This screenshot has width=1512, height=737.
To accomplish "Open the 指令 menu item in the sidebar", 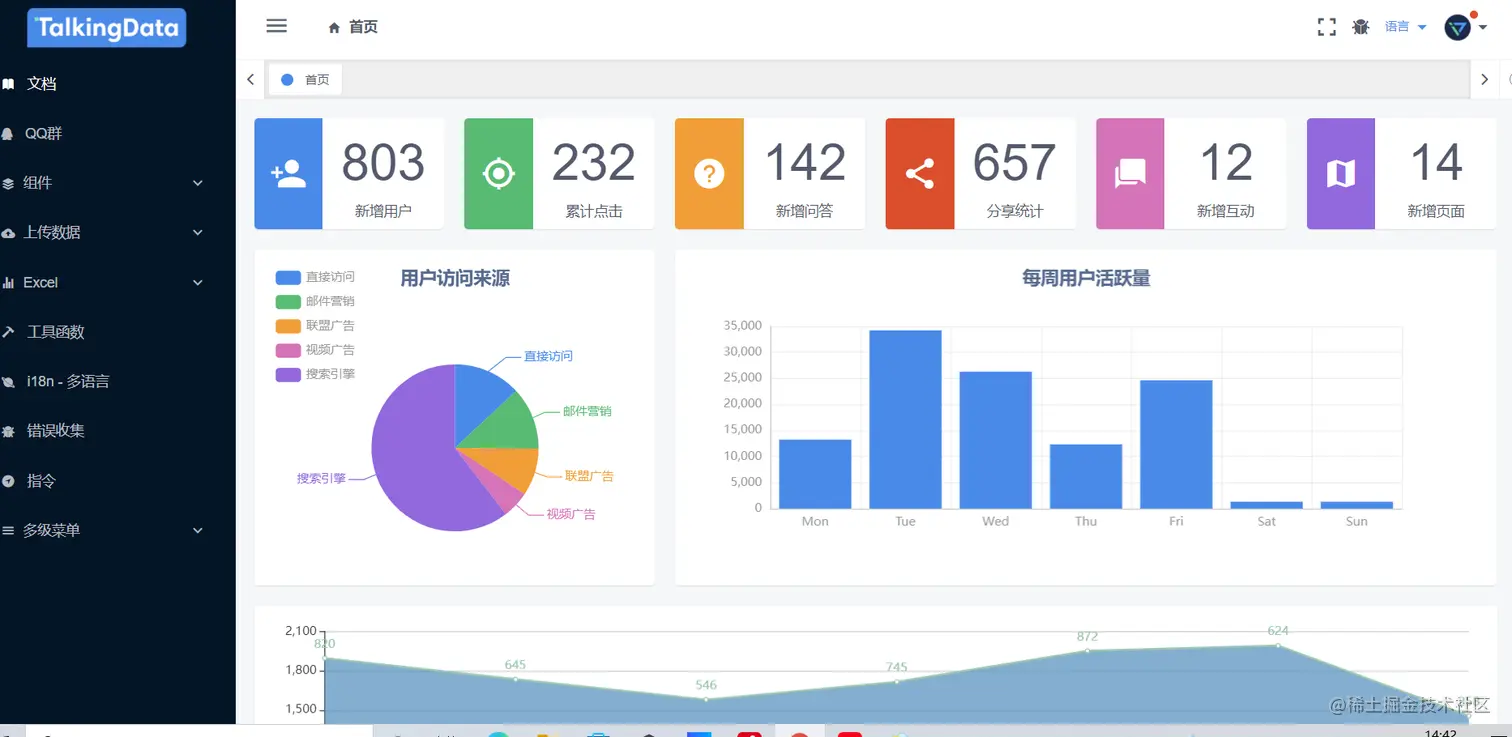I will pyautogui.click(x=41, y=481).
